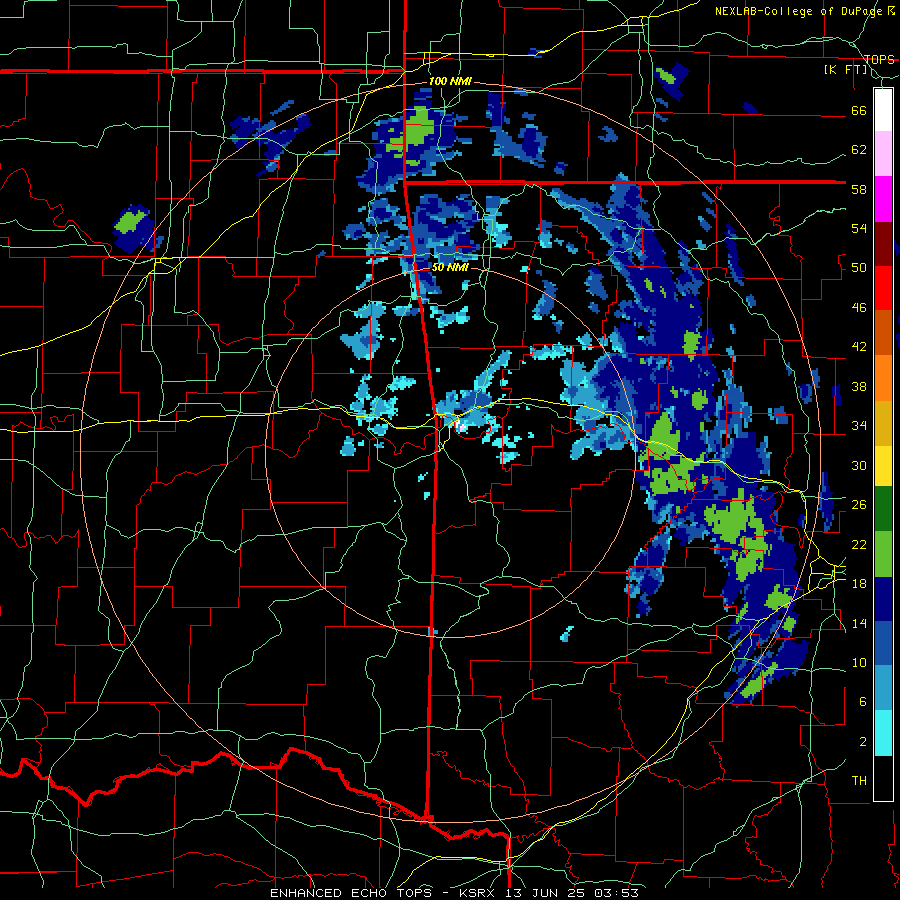Click the dark red 54 kft legend swatch
Image resolution: width=900 pixels, height=900 pixels.
click(883, 243)
